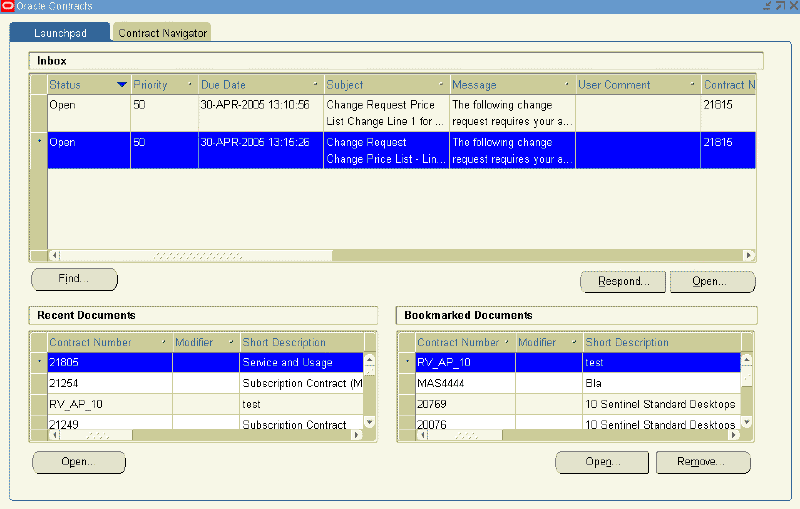Click Bookmarked Documents horizontal scroll left arrow

[422, 435]
